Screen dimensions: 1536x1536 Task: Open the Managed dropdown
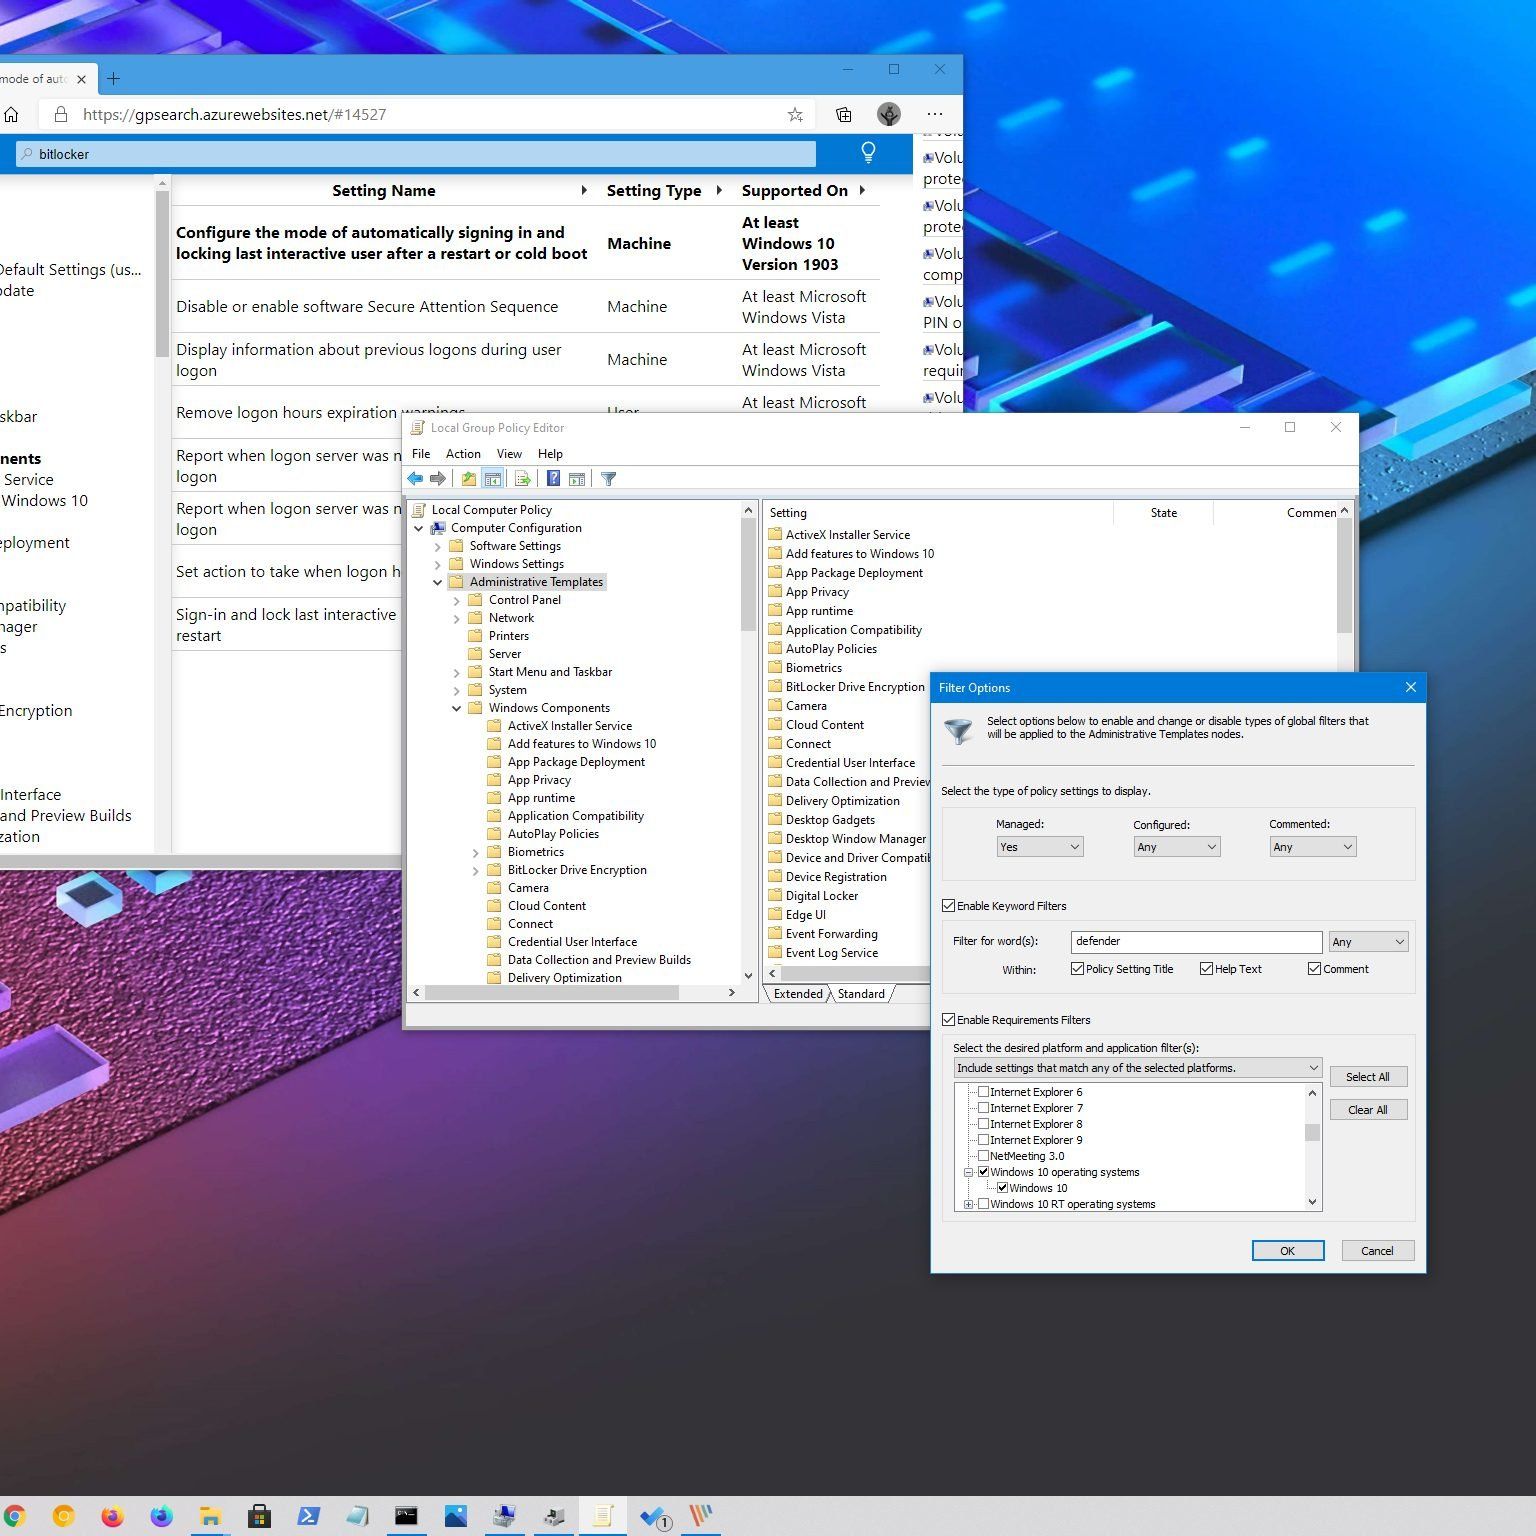(x=1039, y=847)
